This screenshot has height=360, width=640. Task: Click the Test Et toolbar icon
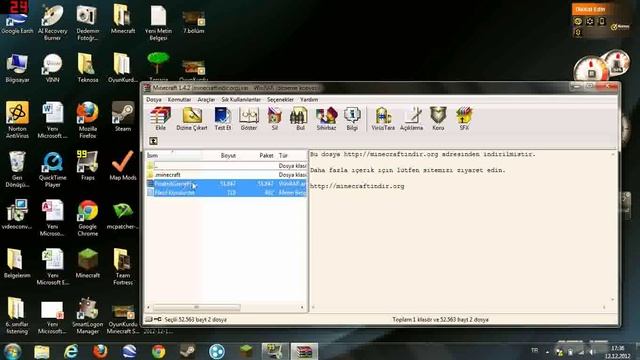pos(223,118)
